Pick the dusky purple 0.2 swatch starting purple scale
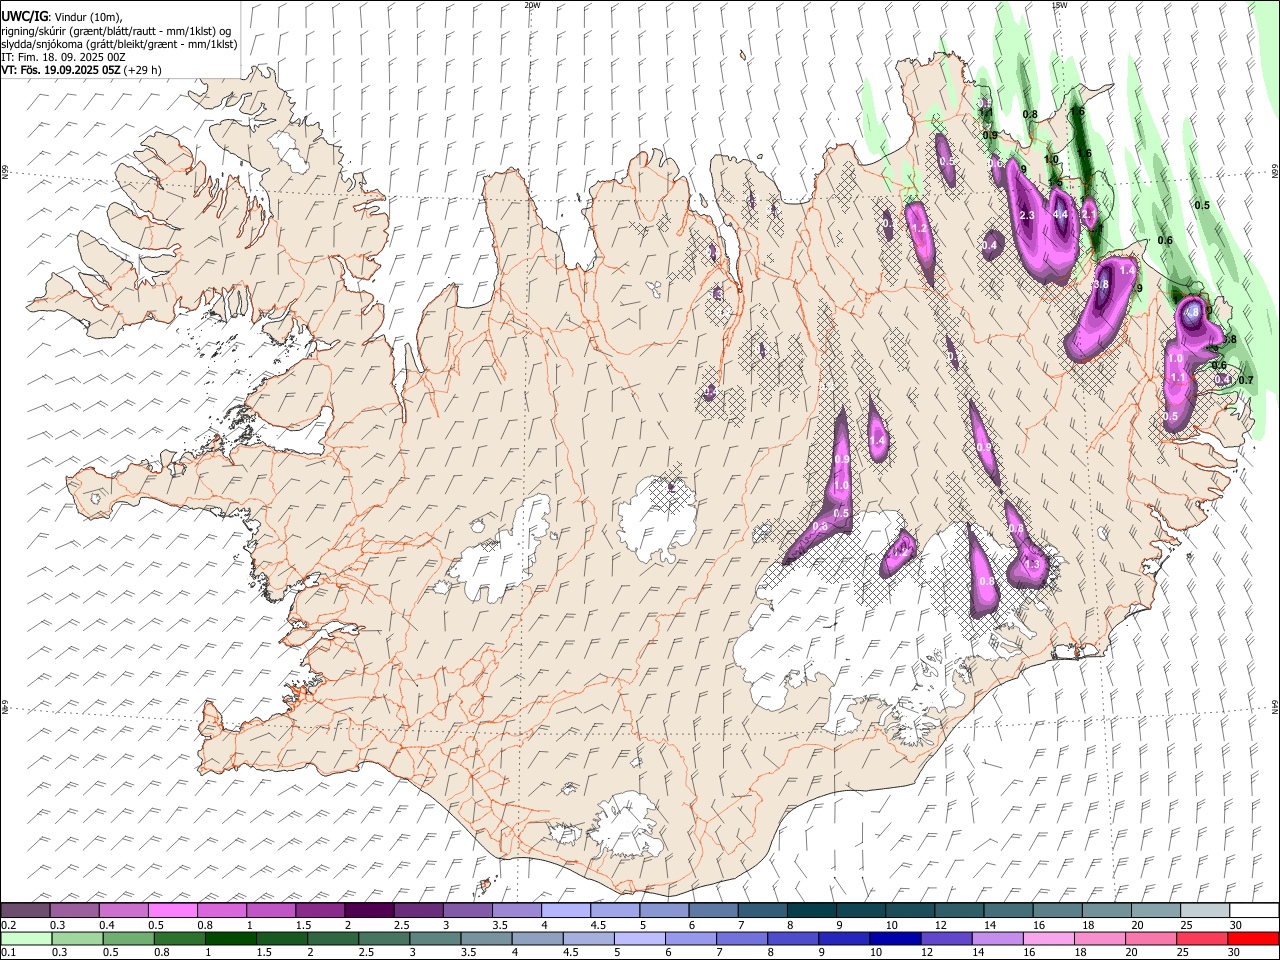The image size is (1280, 960). pos(25,911)
